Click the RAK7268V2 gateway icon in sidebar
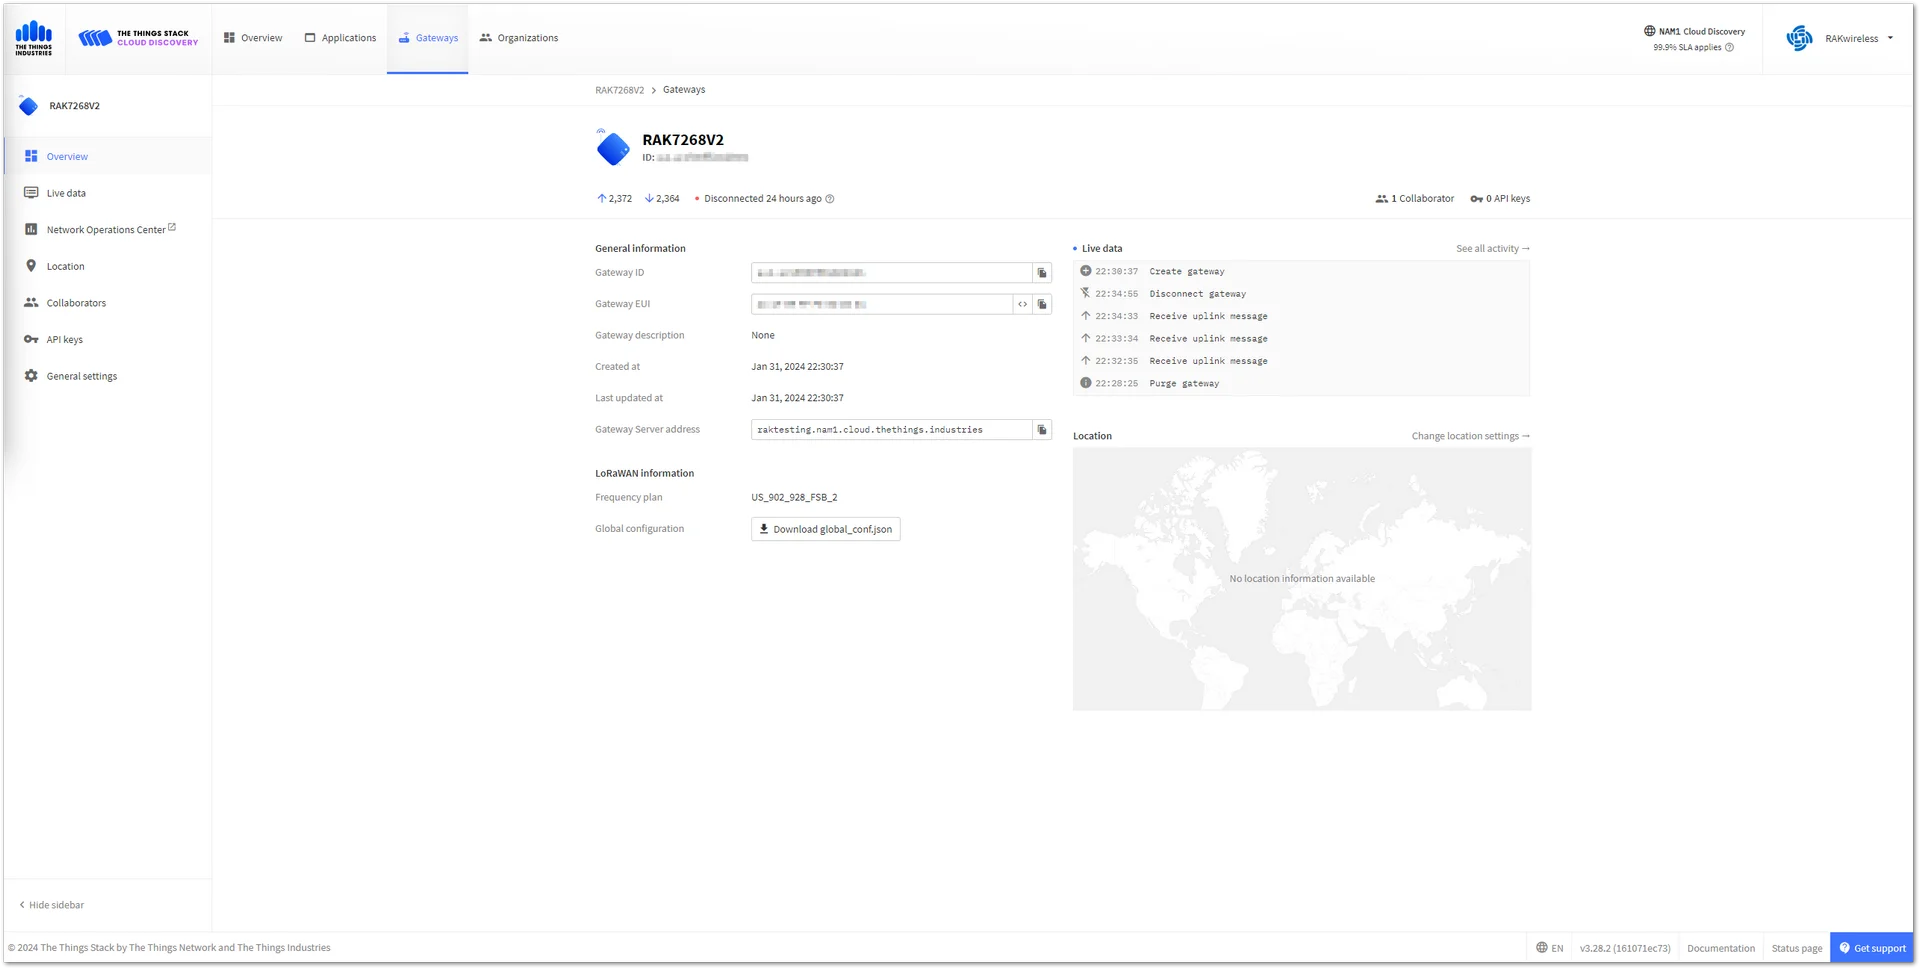This screenshot has height=969, width=1920. pos(29,106)
